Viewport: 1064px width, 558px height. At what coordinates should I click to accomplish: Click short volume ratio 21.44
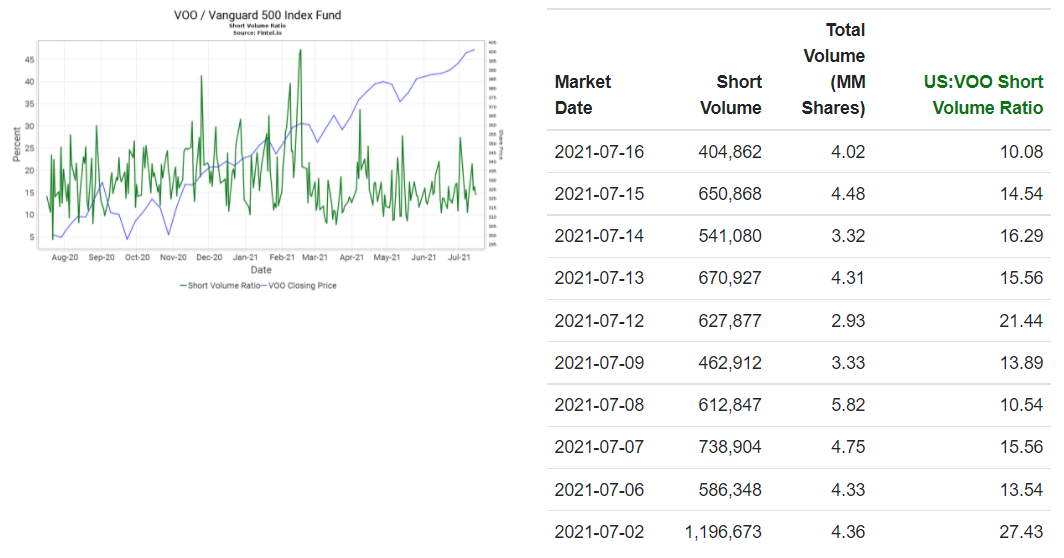[x=1021, y=320]
